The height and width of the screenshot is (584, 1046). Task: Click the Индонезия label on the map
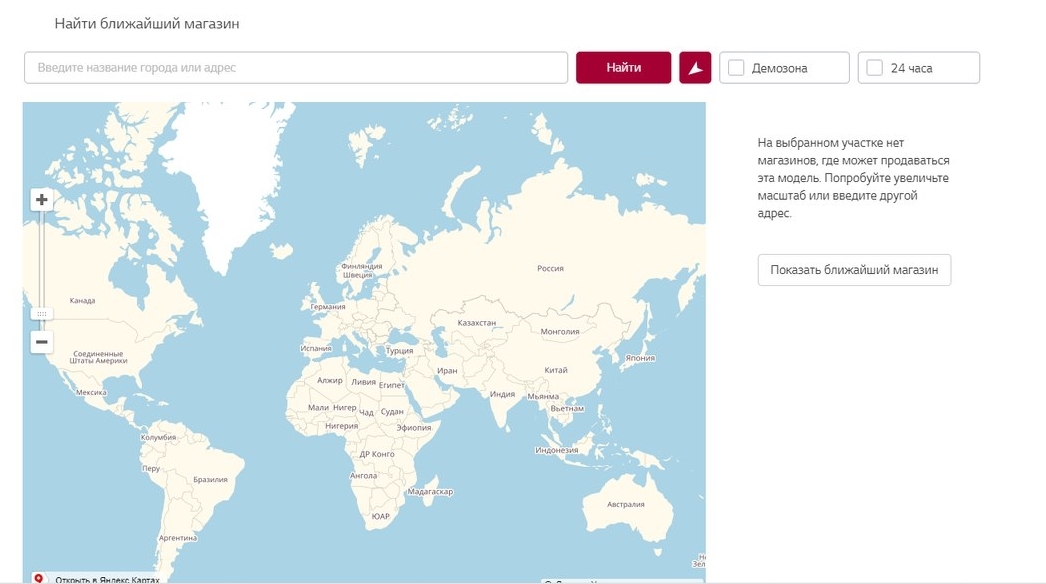(x=556, y=450)
